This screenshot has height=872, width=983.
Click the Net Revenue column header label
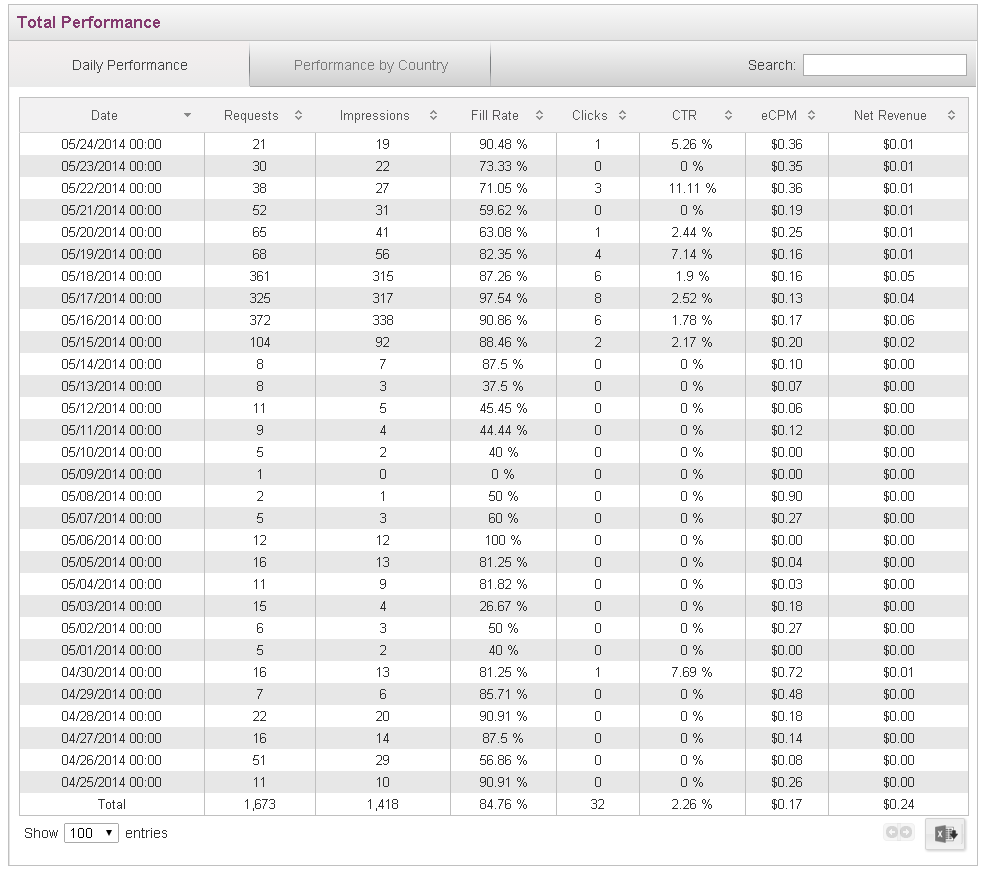point(889,116)
